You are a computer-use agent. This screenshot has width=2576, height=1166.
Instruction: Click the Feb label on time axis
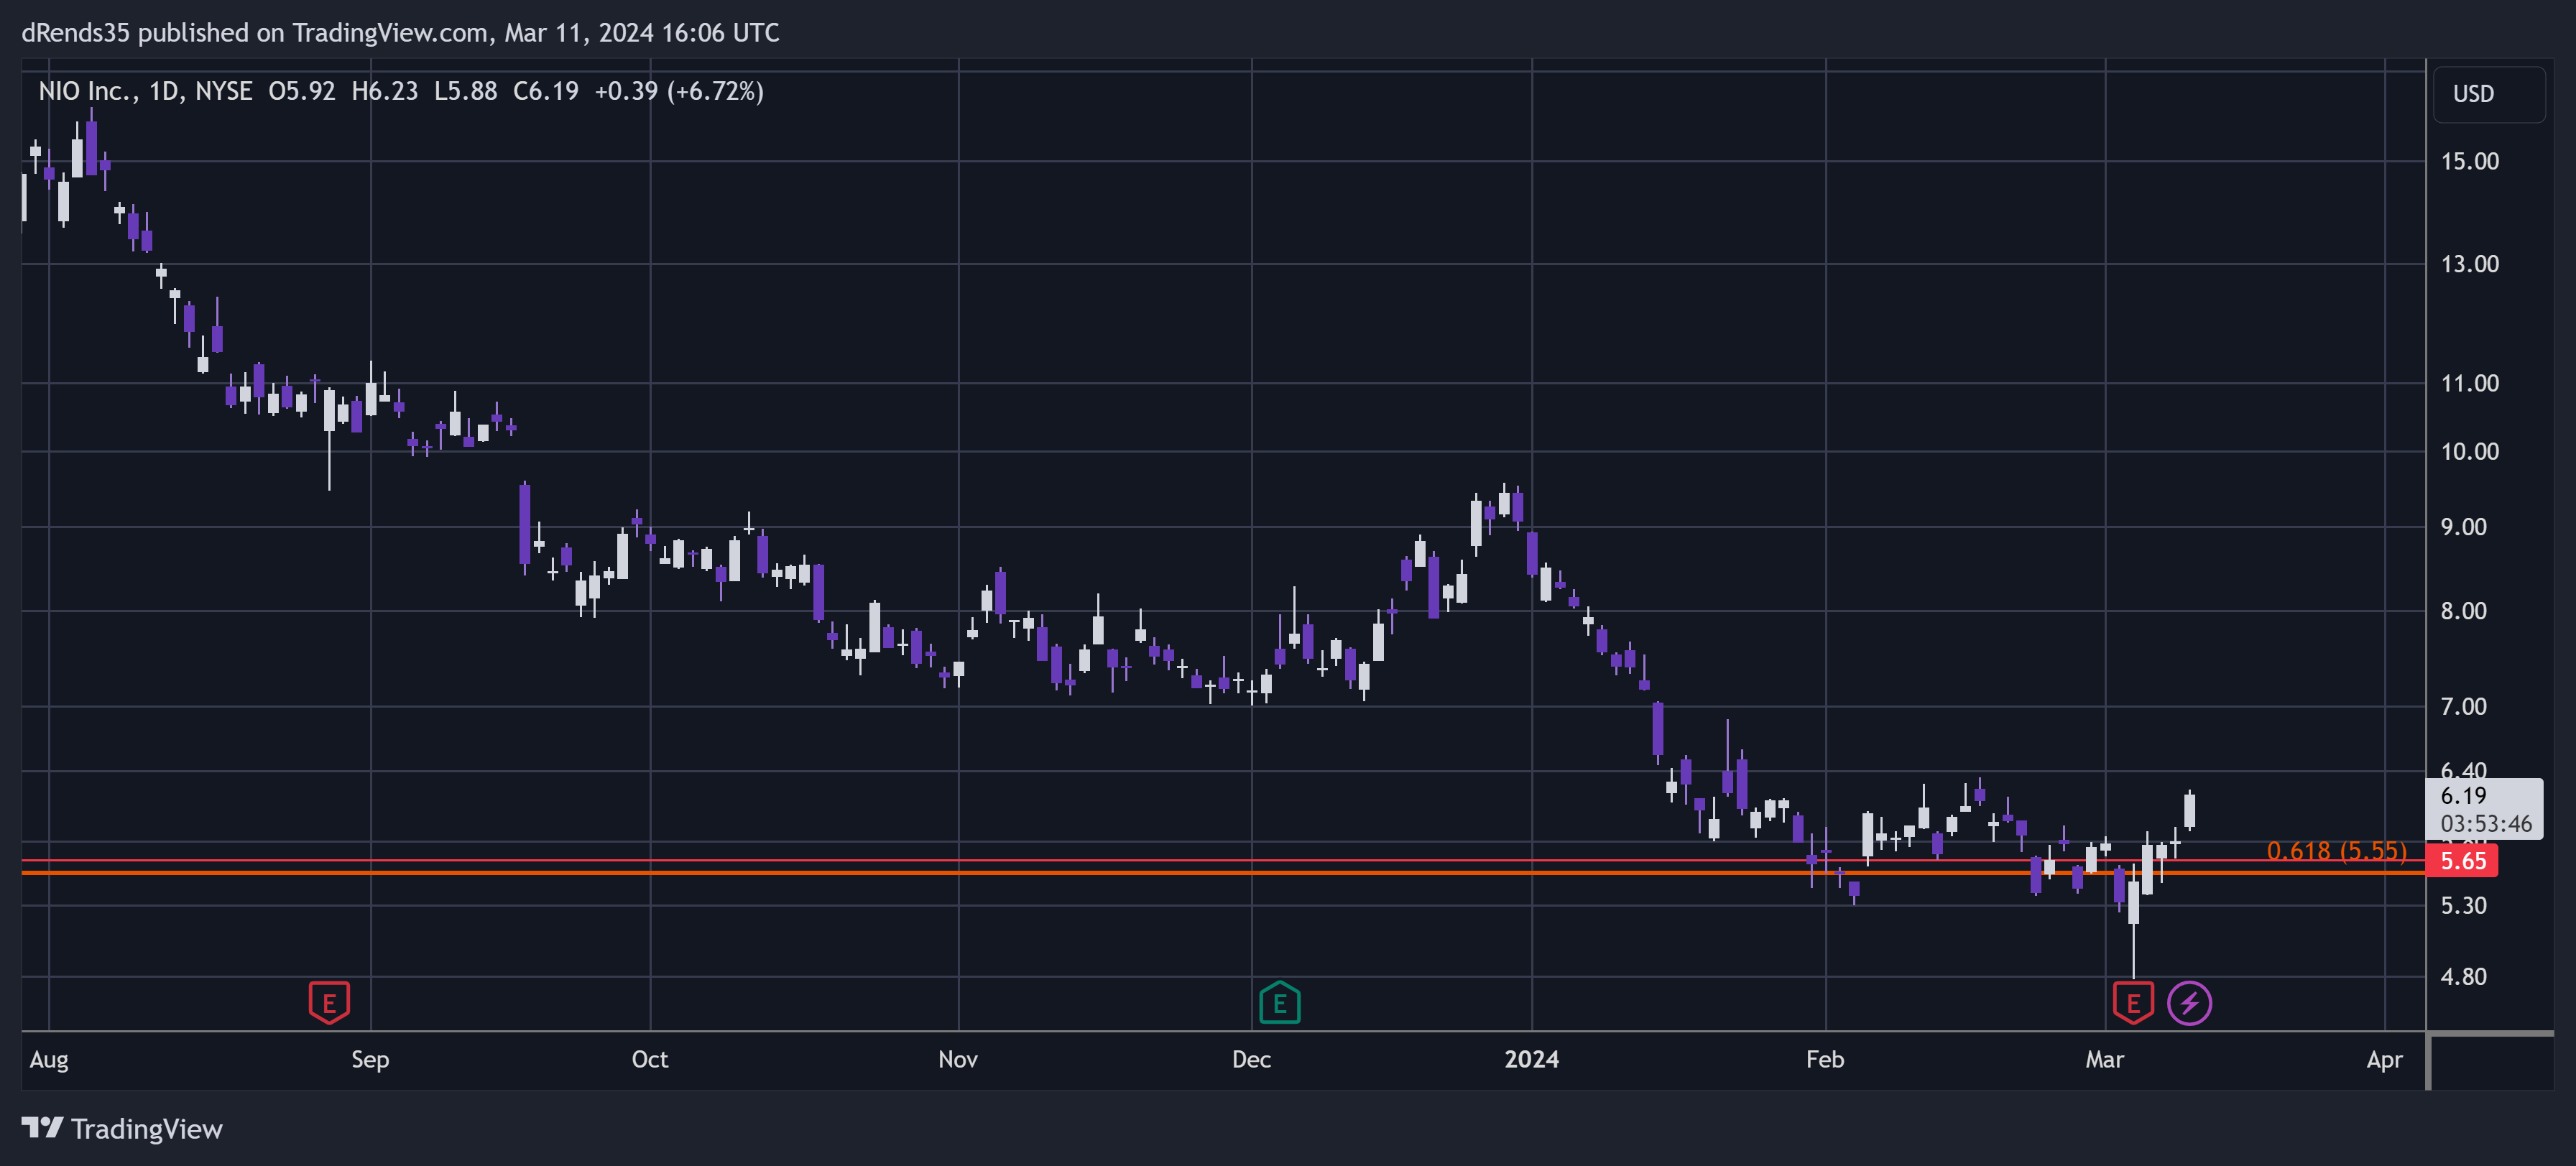tap(1825, 1060)
